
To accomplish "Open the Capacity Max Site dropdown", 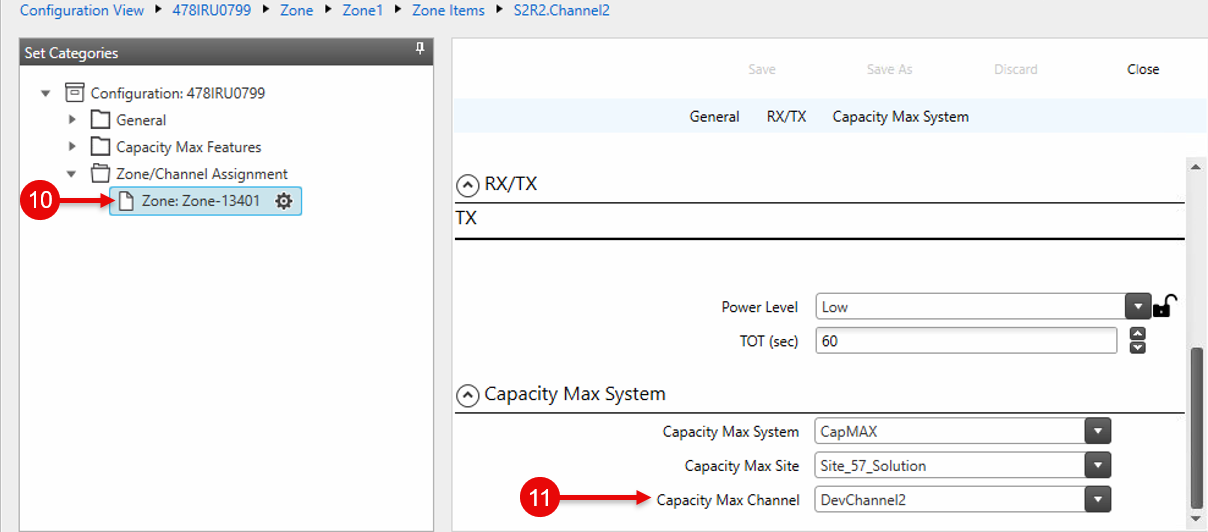I will tap(1098, 465).
